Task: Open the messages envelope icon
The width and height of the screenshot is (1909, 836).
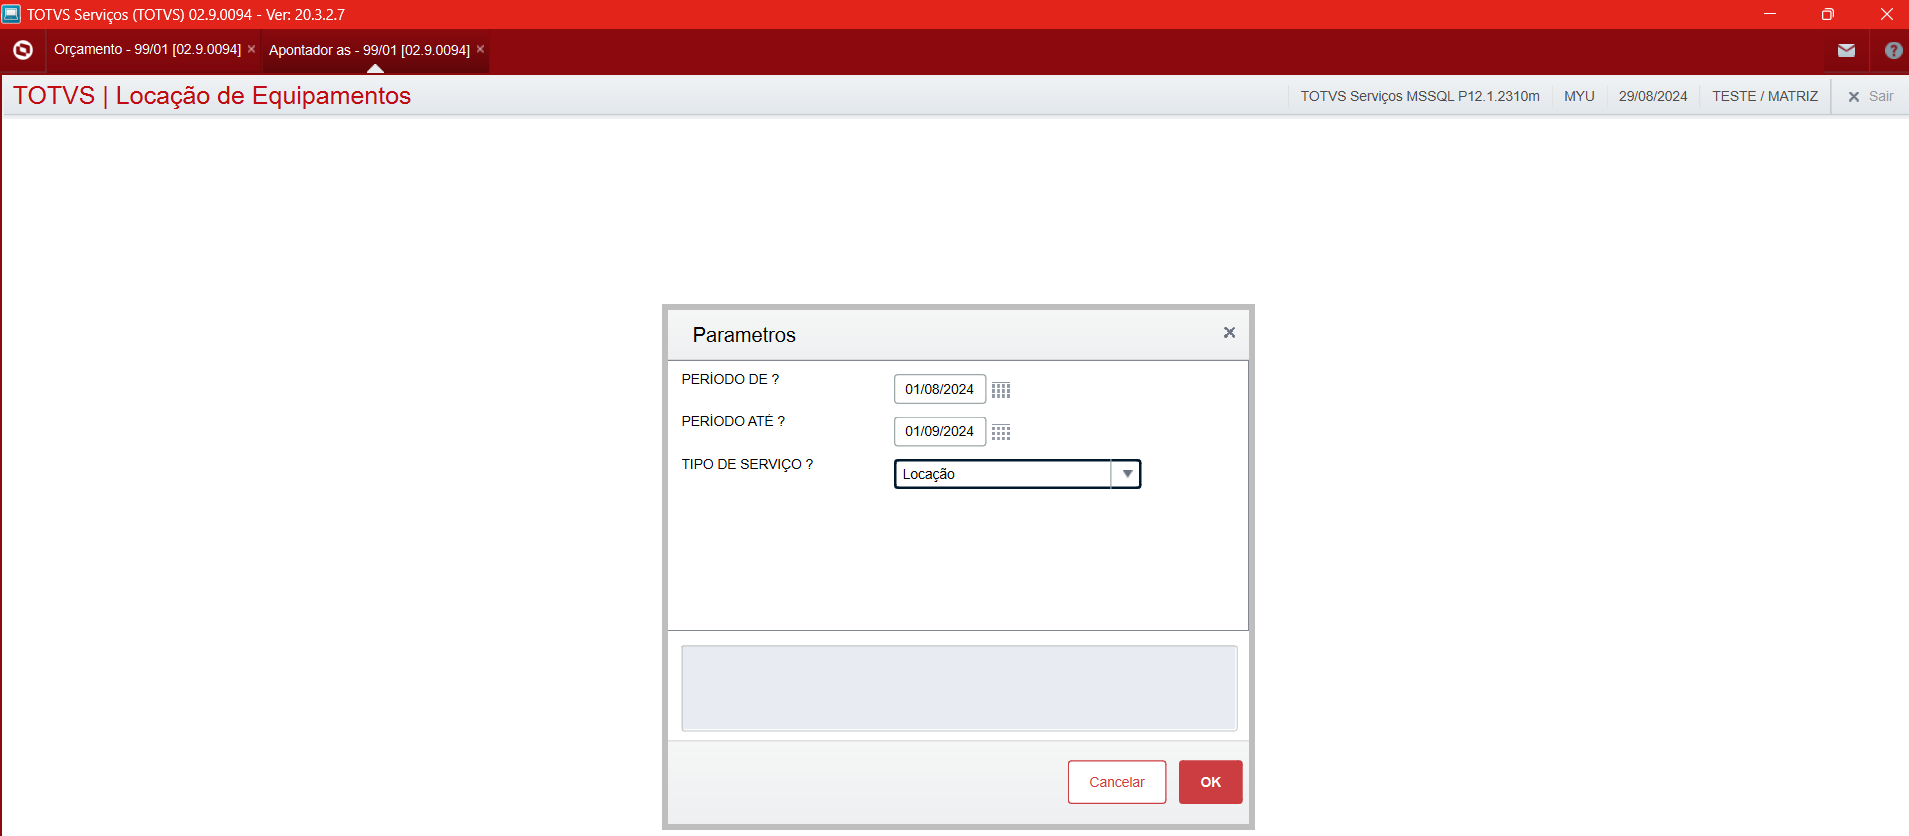Action: click(x=1846, y=50)
